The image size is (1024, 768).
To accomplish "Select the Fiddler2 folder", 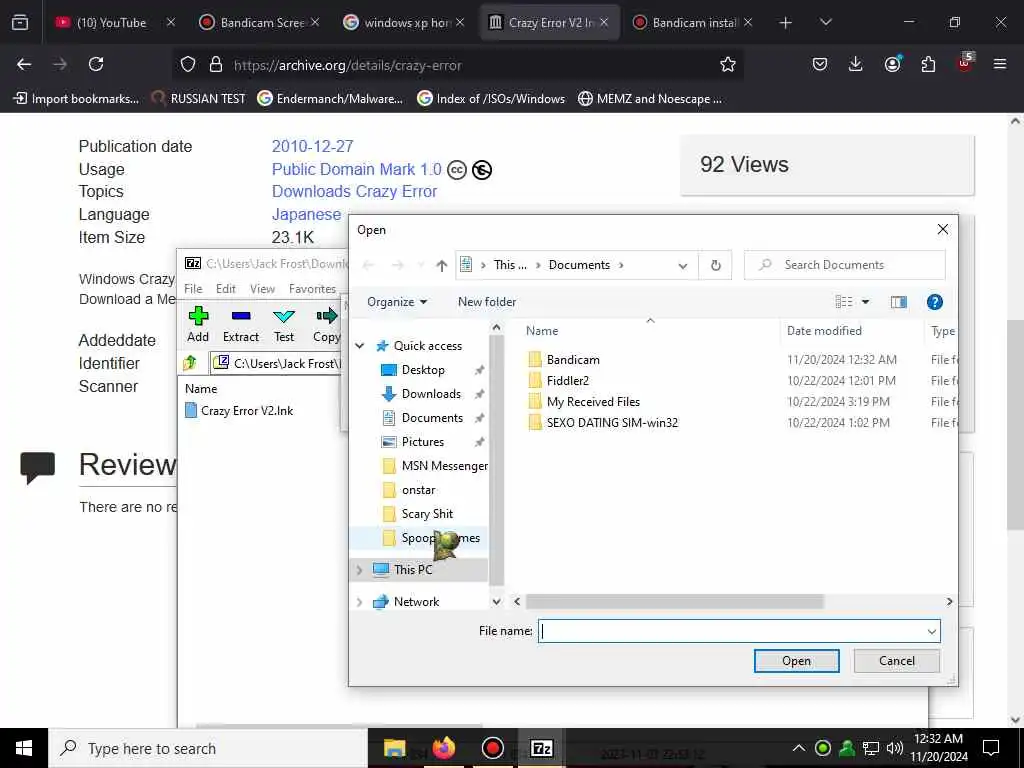I will [x=568, y=381].
